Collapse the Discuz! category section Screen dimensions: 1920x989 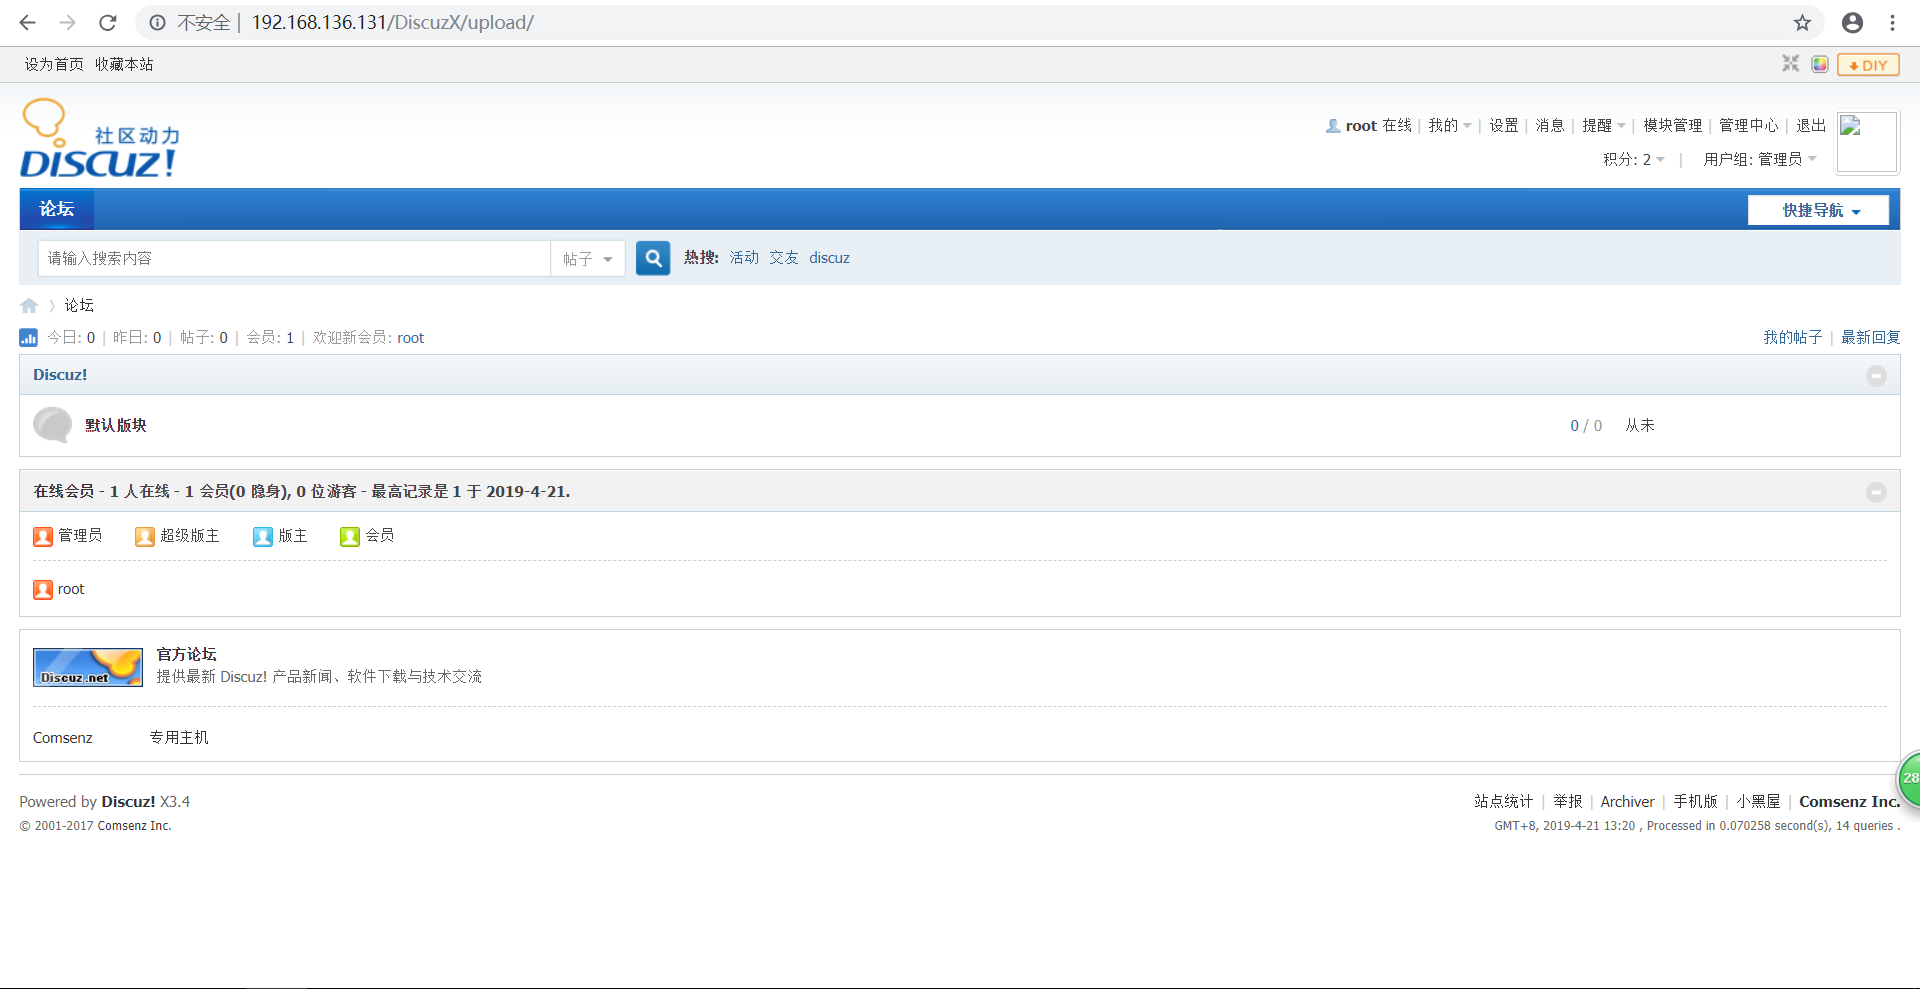click(x=1876, y=375)
